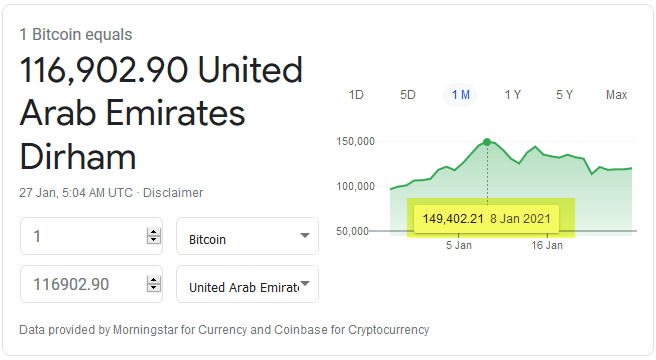Click the up arrow of Bitcoin amount stepper
Image resolution: width=656 pixels, height=360 pixels.
tap(154, 232)
